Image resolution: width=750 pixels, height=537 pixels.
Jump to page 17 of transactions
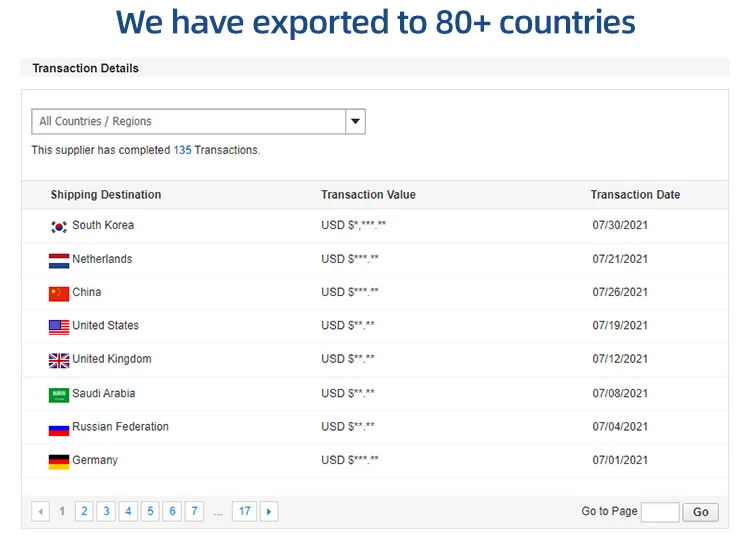tap(244, 512)
